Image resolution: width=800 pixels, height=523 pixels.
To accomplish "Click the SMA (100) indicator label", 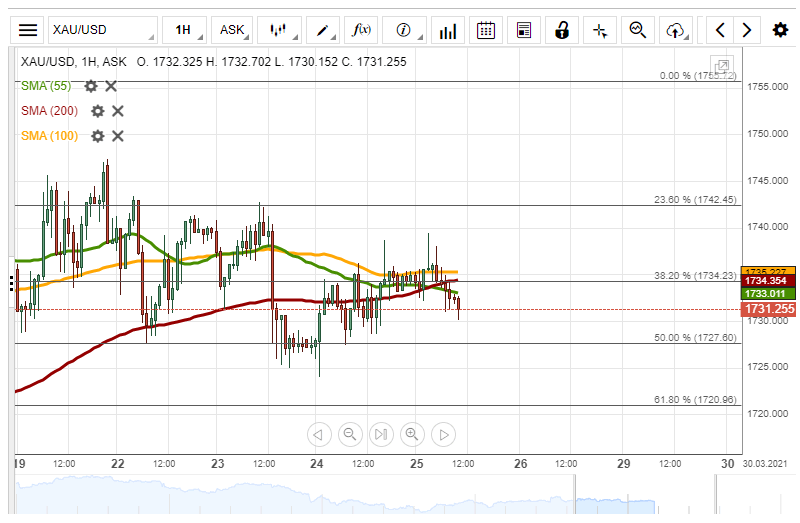I will (x=49, y=136).
